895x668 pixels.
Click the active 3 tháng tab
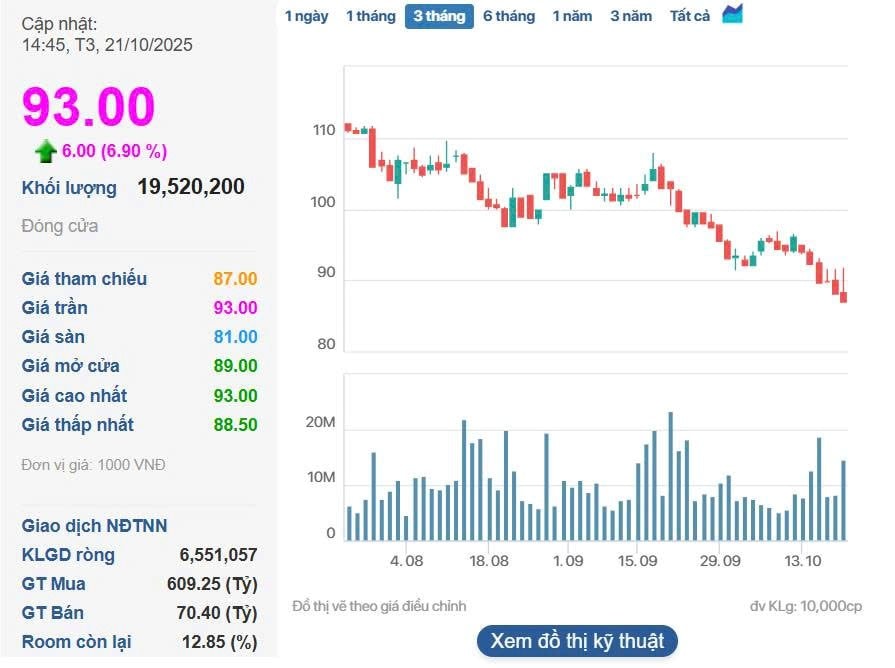(439, 16)
